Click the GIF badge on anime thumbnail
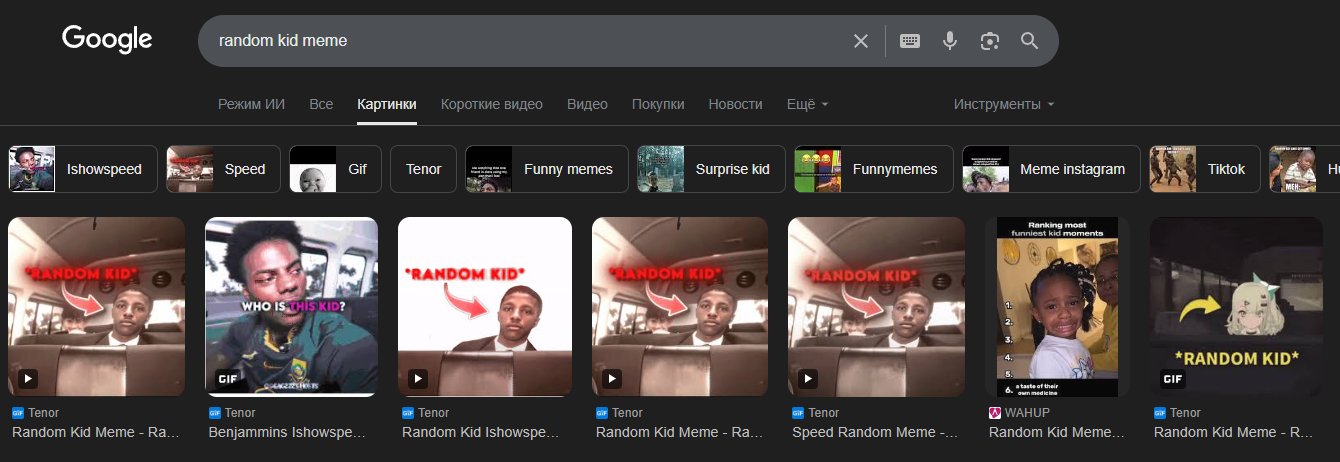This screenshot has width=1340, height=462. point(1172,379)
